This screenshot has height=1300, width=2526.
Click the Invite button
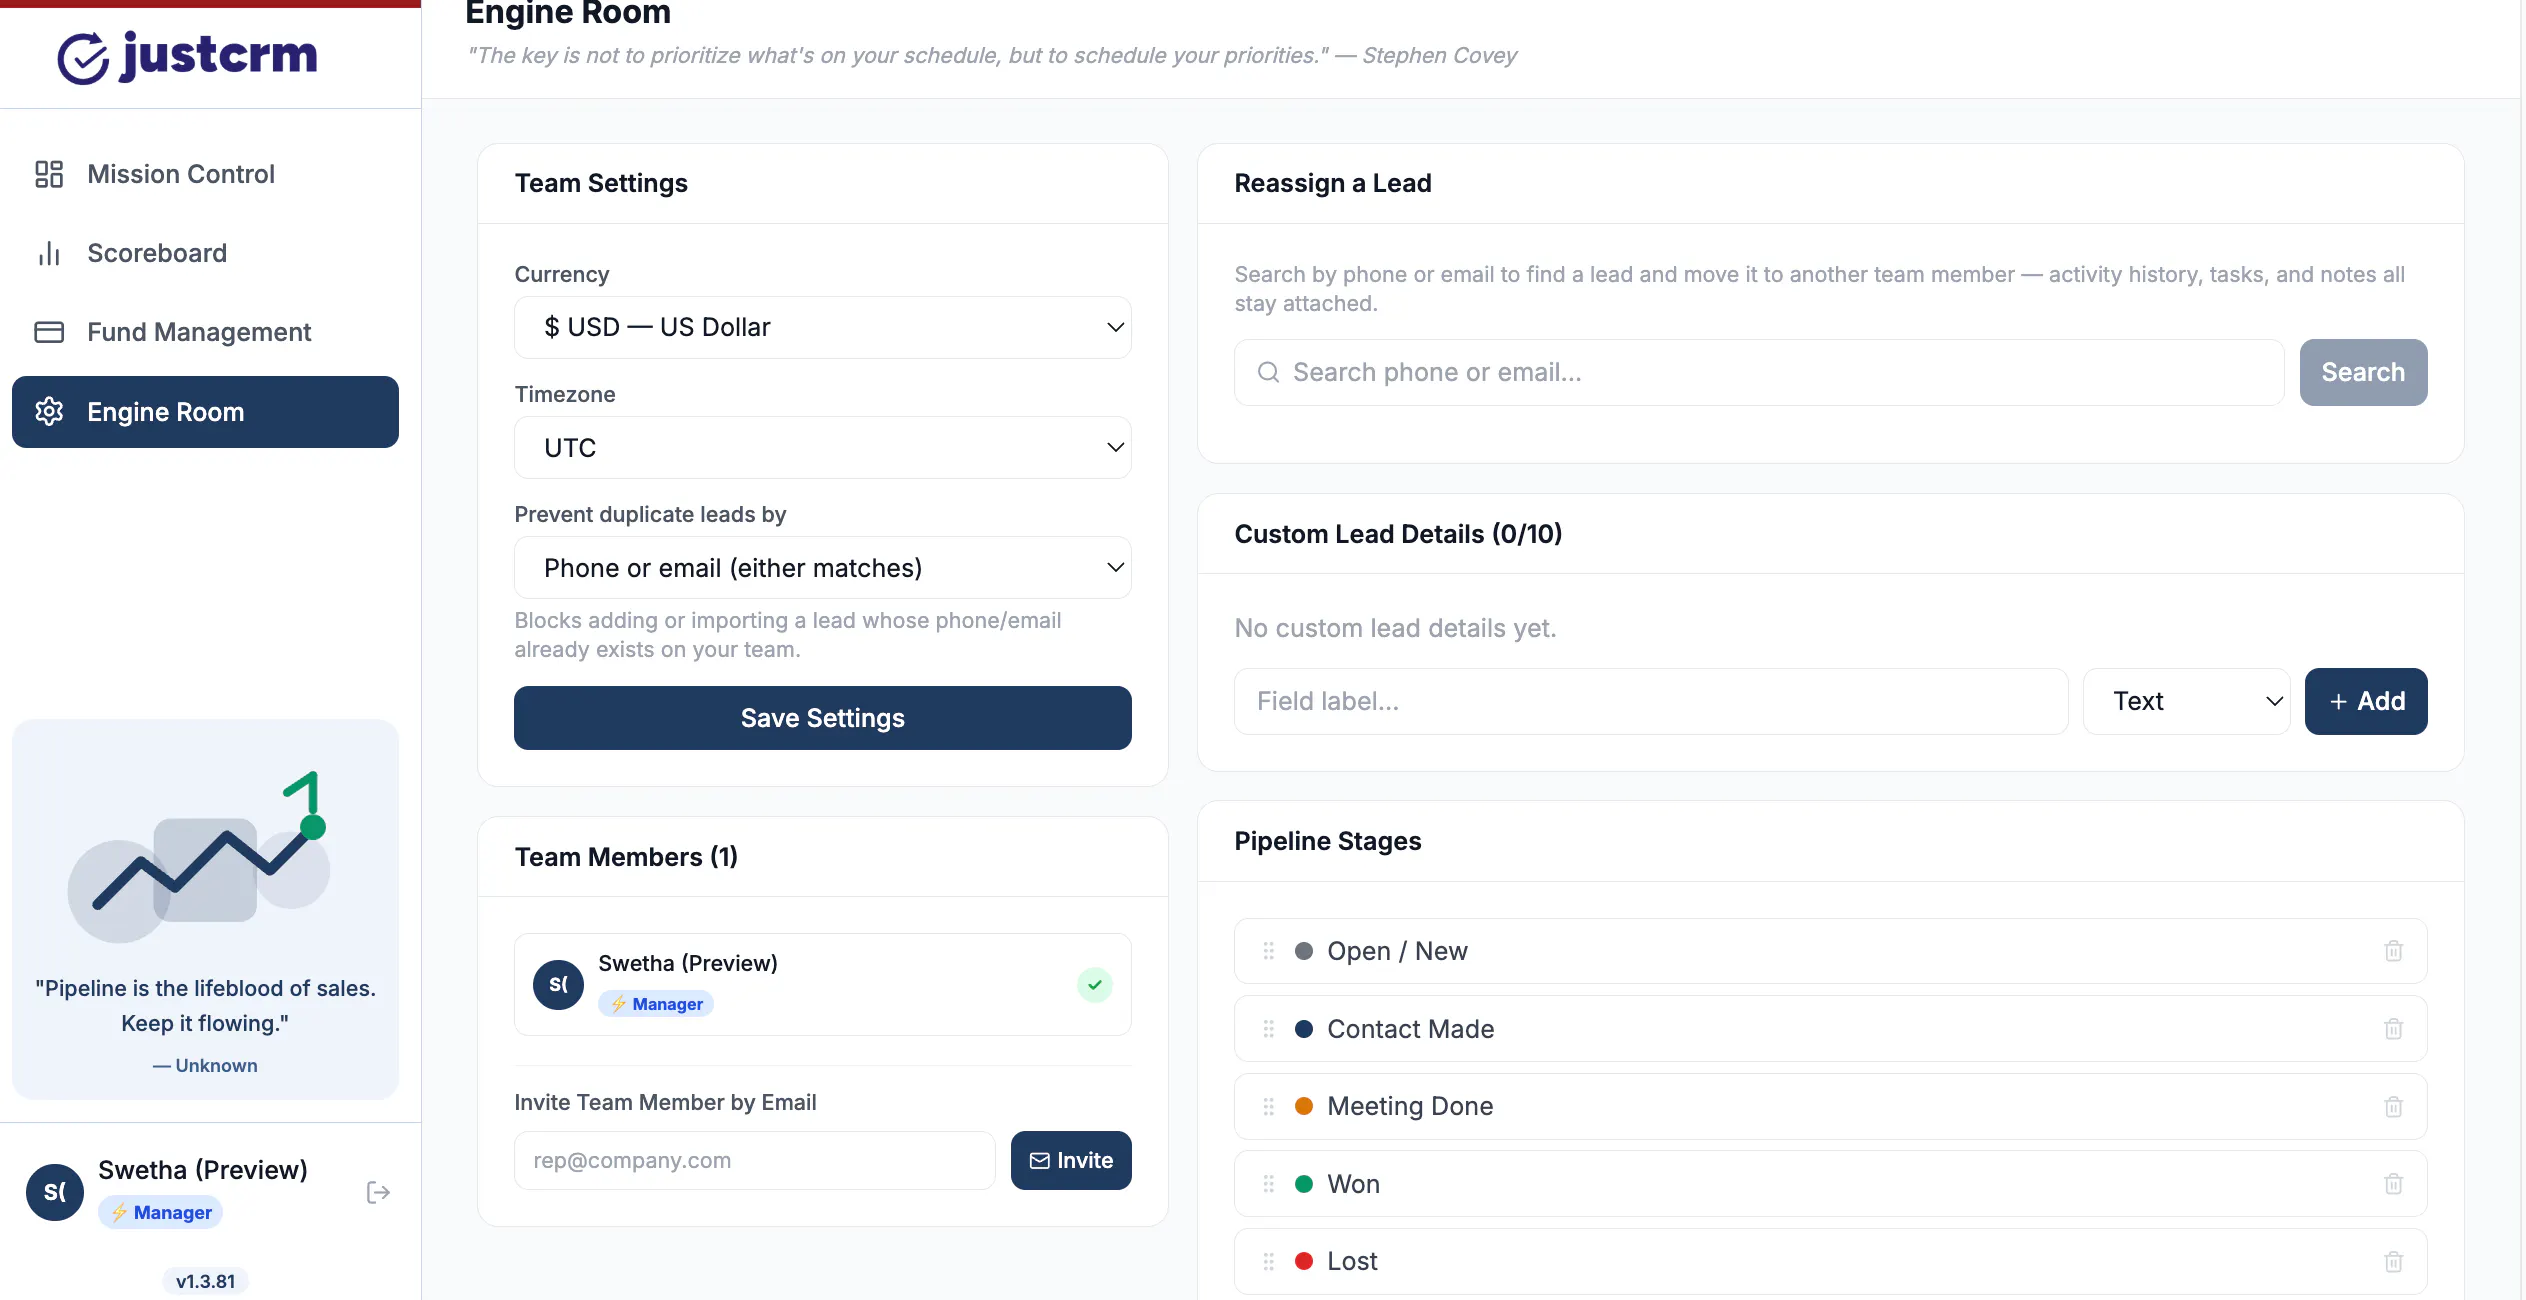[x=1071, y=1160]
